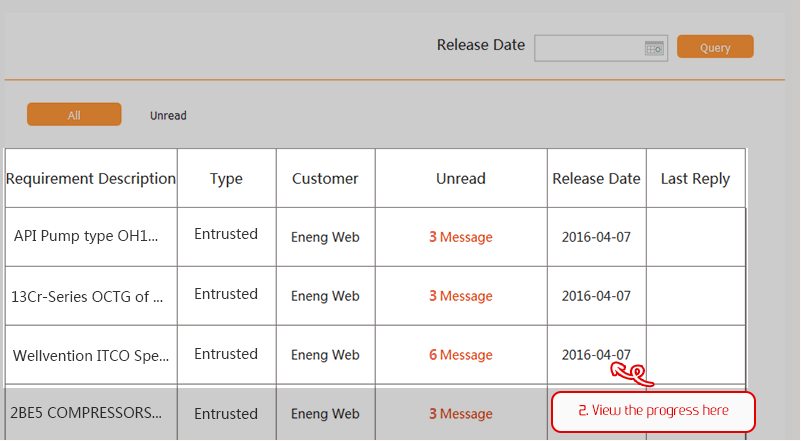View 6 Message for Wellvention row

coord(461,355)
